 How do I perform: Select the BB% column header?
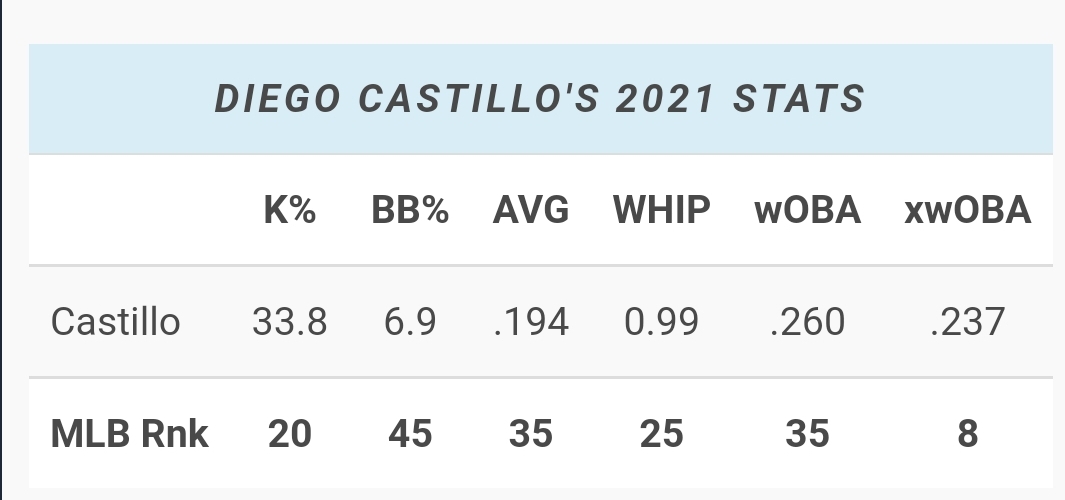pyautogui.click(x=410, y=210)
